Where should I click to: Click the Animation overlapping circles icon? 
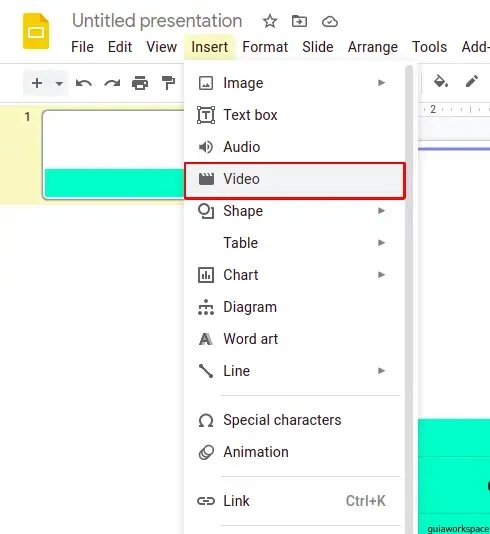pos(206,453)
